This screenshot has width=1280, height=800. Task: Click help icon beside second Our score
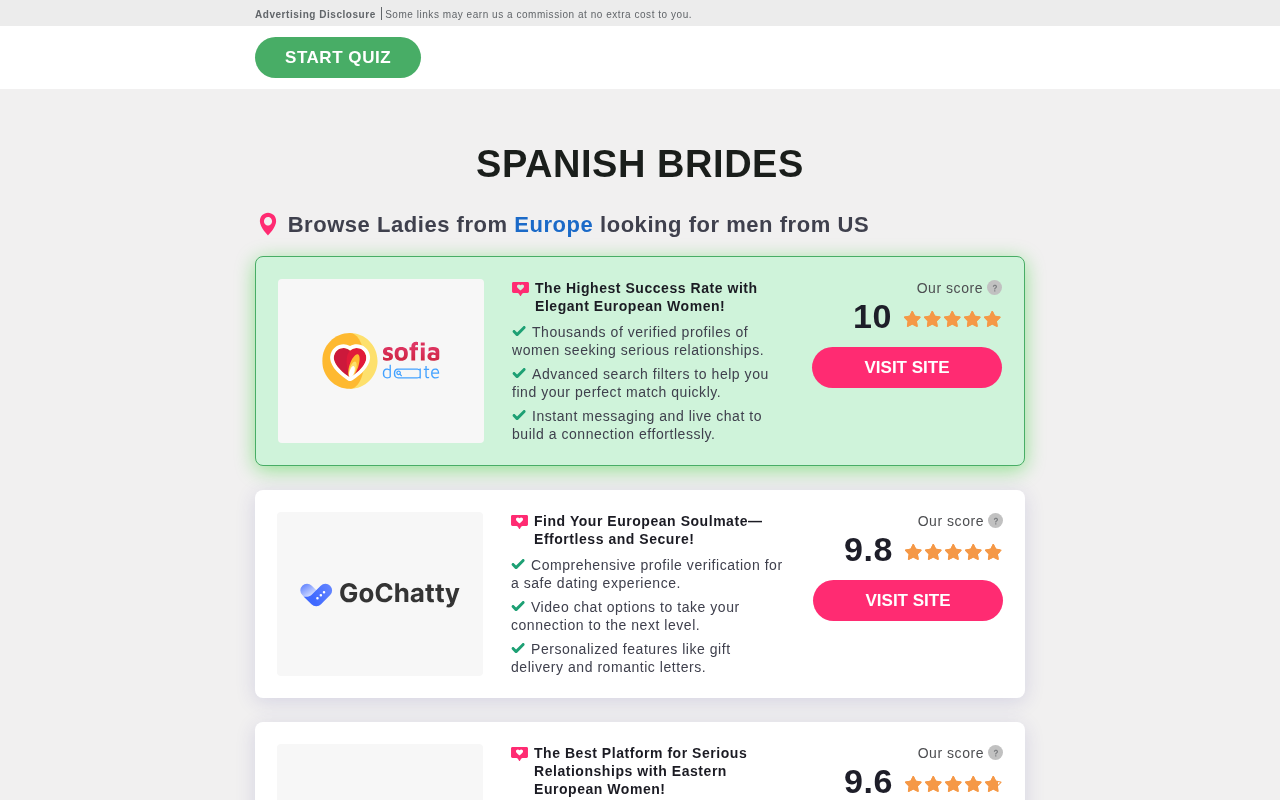point(995,521)
